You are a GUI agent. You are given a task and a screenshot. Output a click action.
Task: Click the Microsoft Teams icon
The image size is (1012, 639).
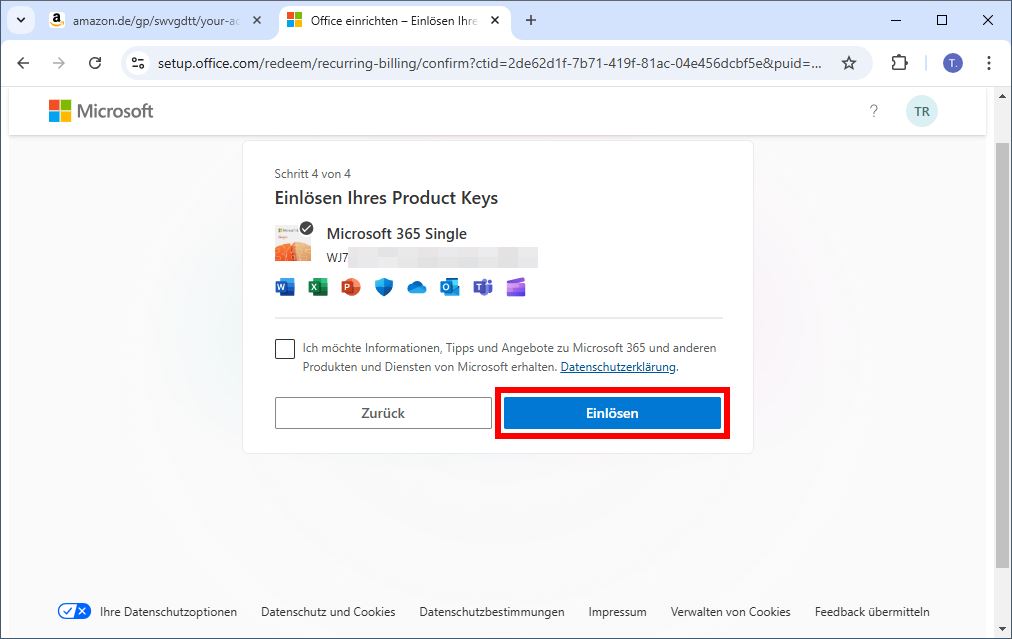click(482, 287)
